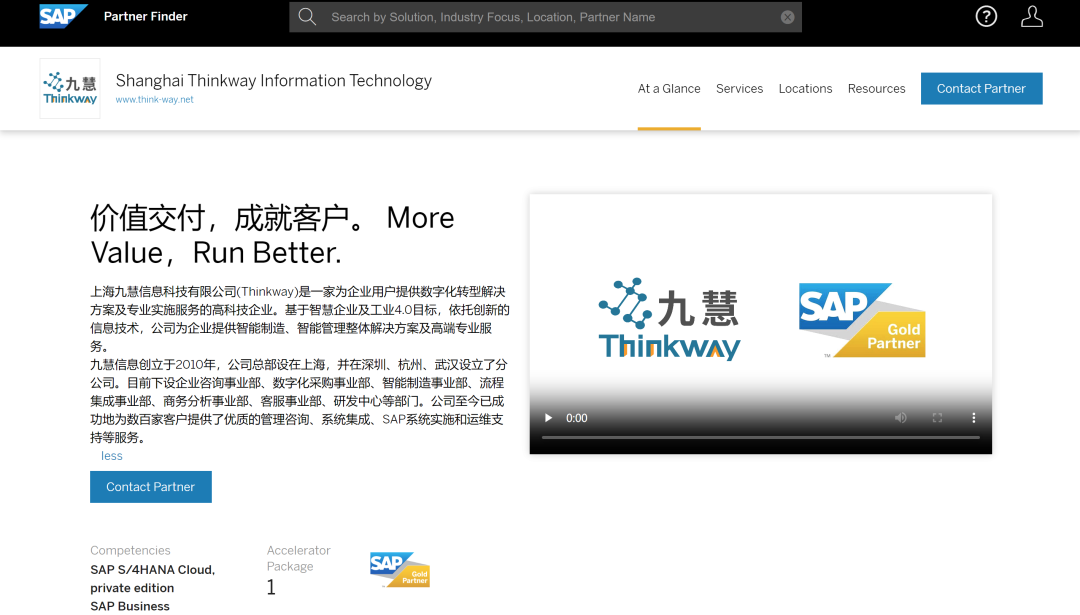Click Contact Partner button below the description
Image resolution: width=1080 pixels, height=615 pixels.
click(151, 487)
